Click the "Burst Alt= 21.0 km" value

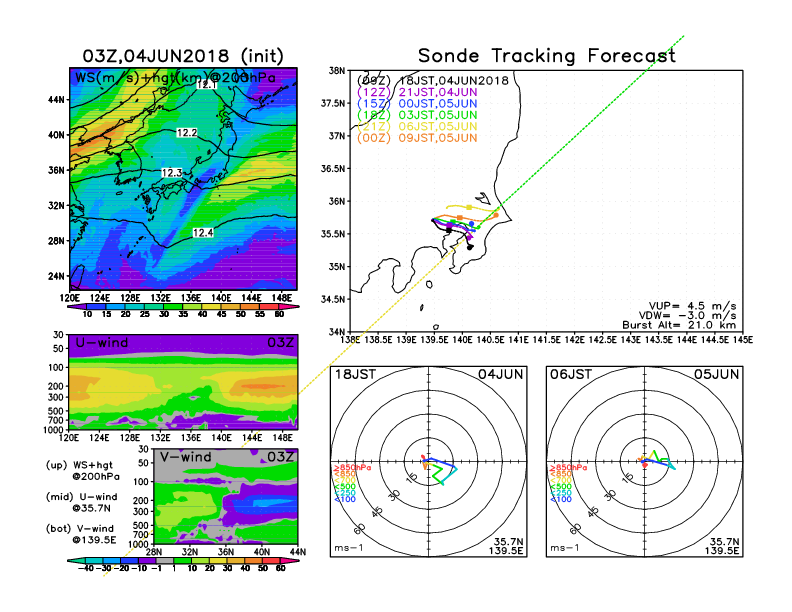pos(679,325)
